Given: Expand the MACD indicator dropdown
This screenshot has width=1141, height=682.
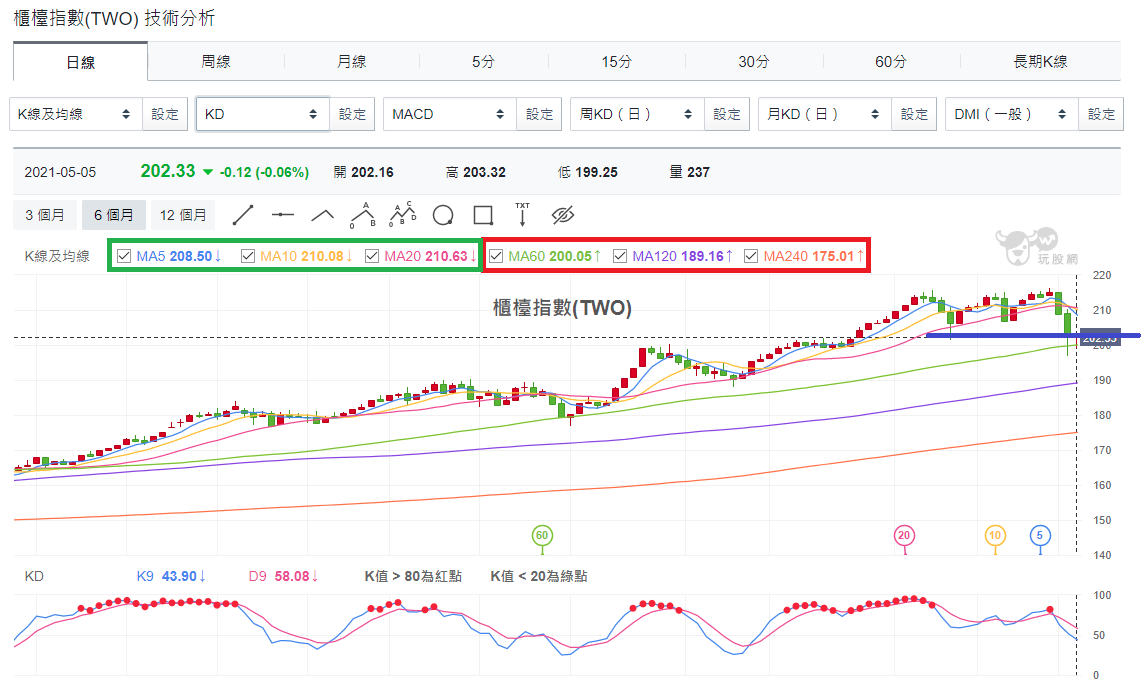Looking at the screenshot, I should 450,114.
